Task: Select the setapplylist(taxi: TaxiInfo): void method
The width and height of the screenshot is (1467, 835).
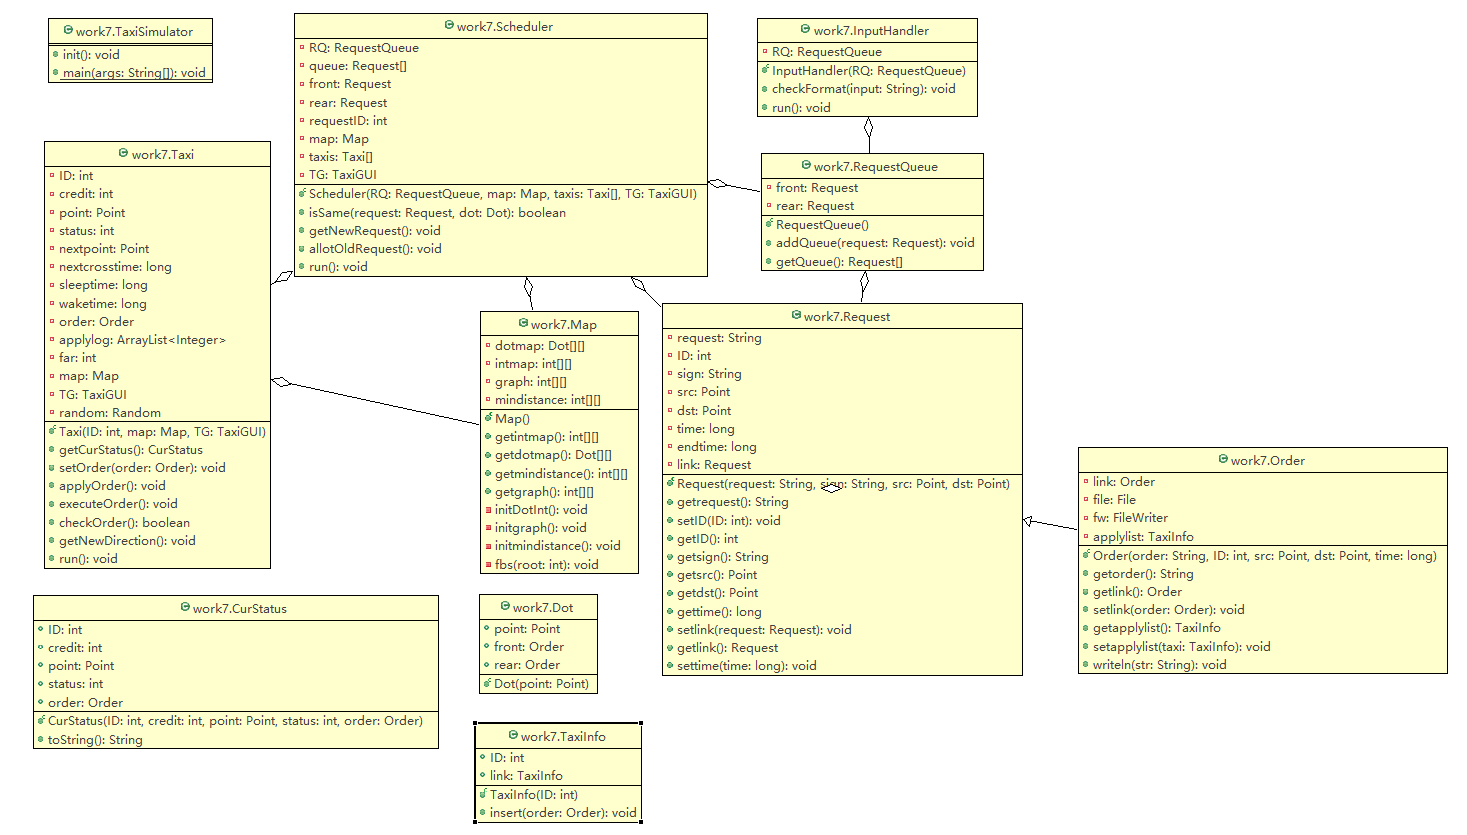Action: (1181, 647)
